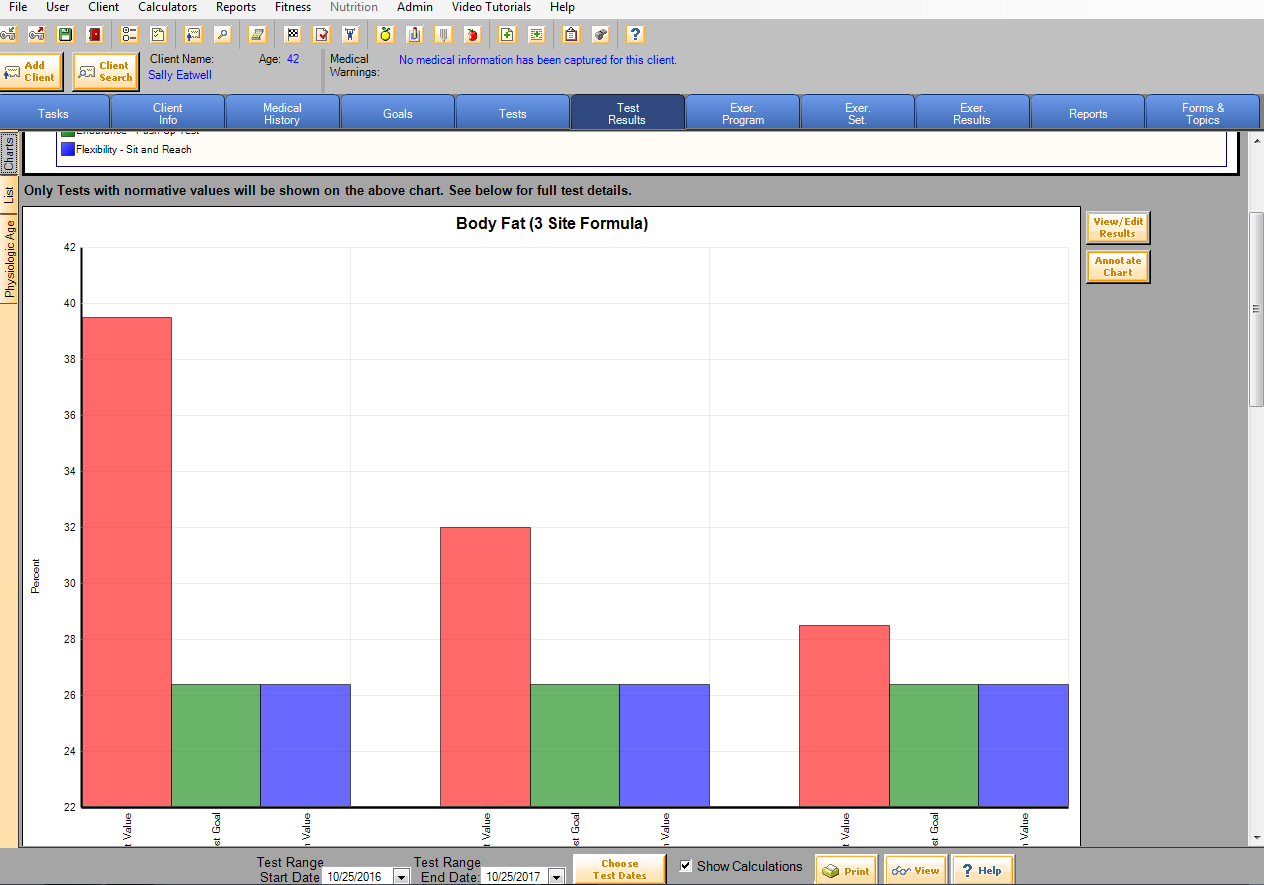Open the User menu

(58, 7)
